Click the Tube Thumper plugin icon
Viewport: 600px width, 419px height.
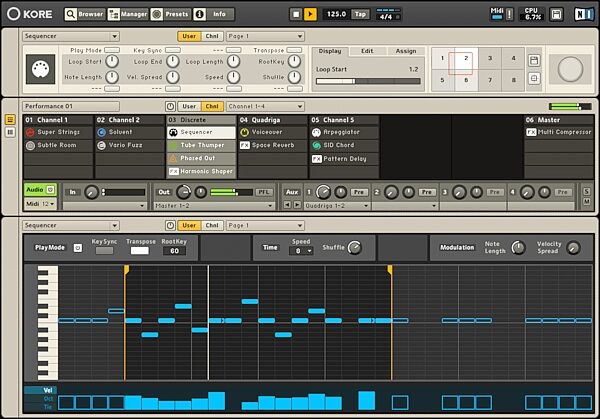point(173,145)
